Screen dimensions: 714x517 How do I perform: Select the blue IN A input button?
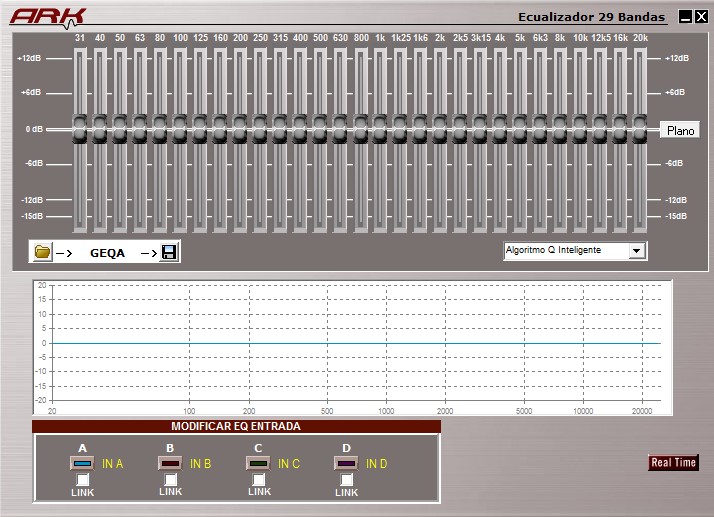82,464
